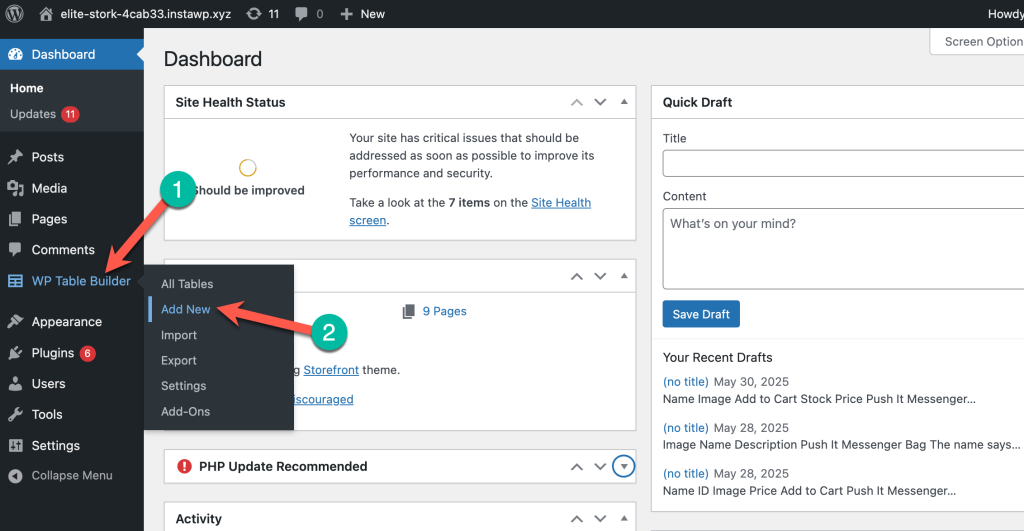Click the Media icon in sidebar
The width and height of the screenshot is (1024, 531).
pyautogui.click(x=15, y=188)
